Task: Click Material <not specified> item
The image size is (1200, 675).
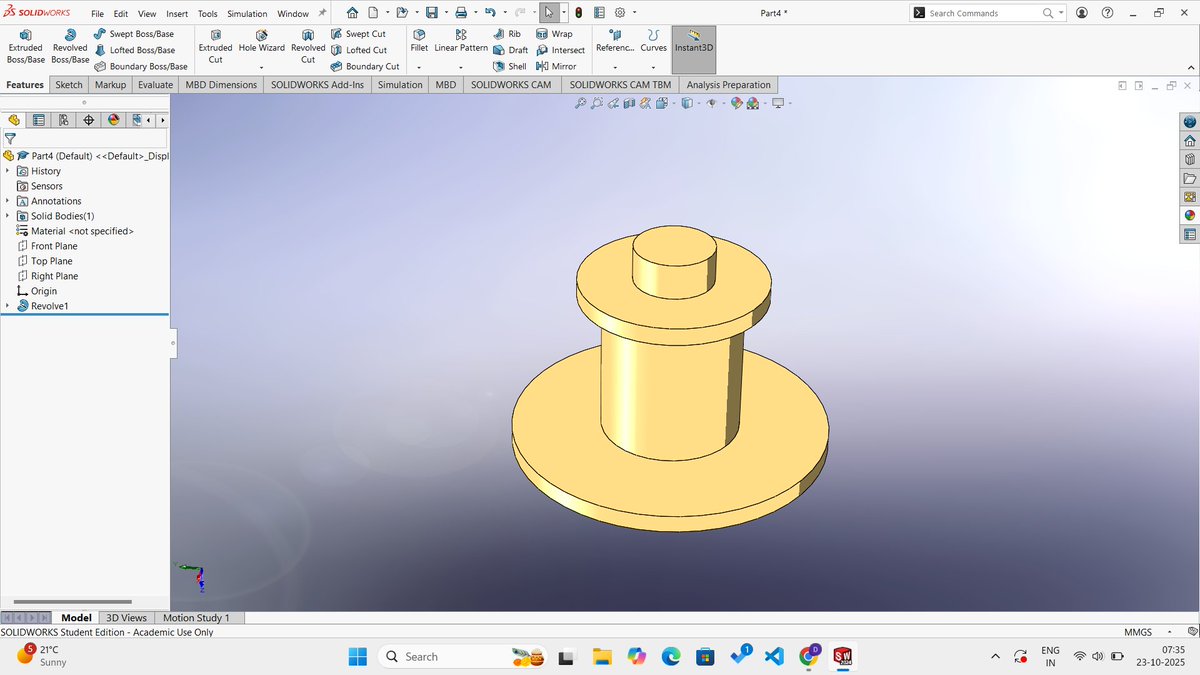Action: tap(75, 231)
